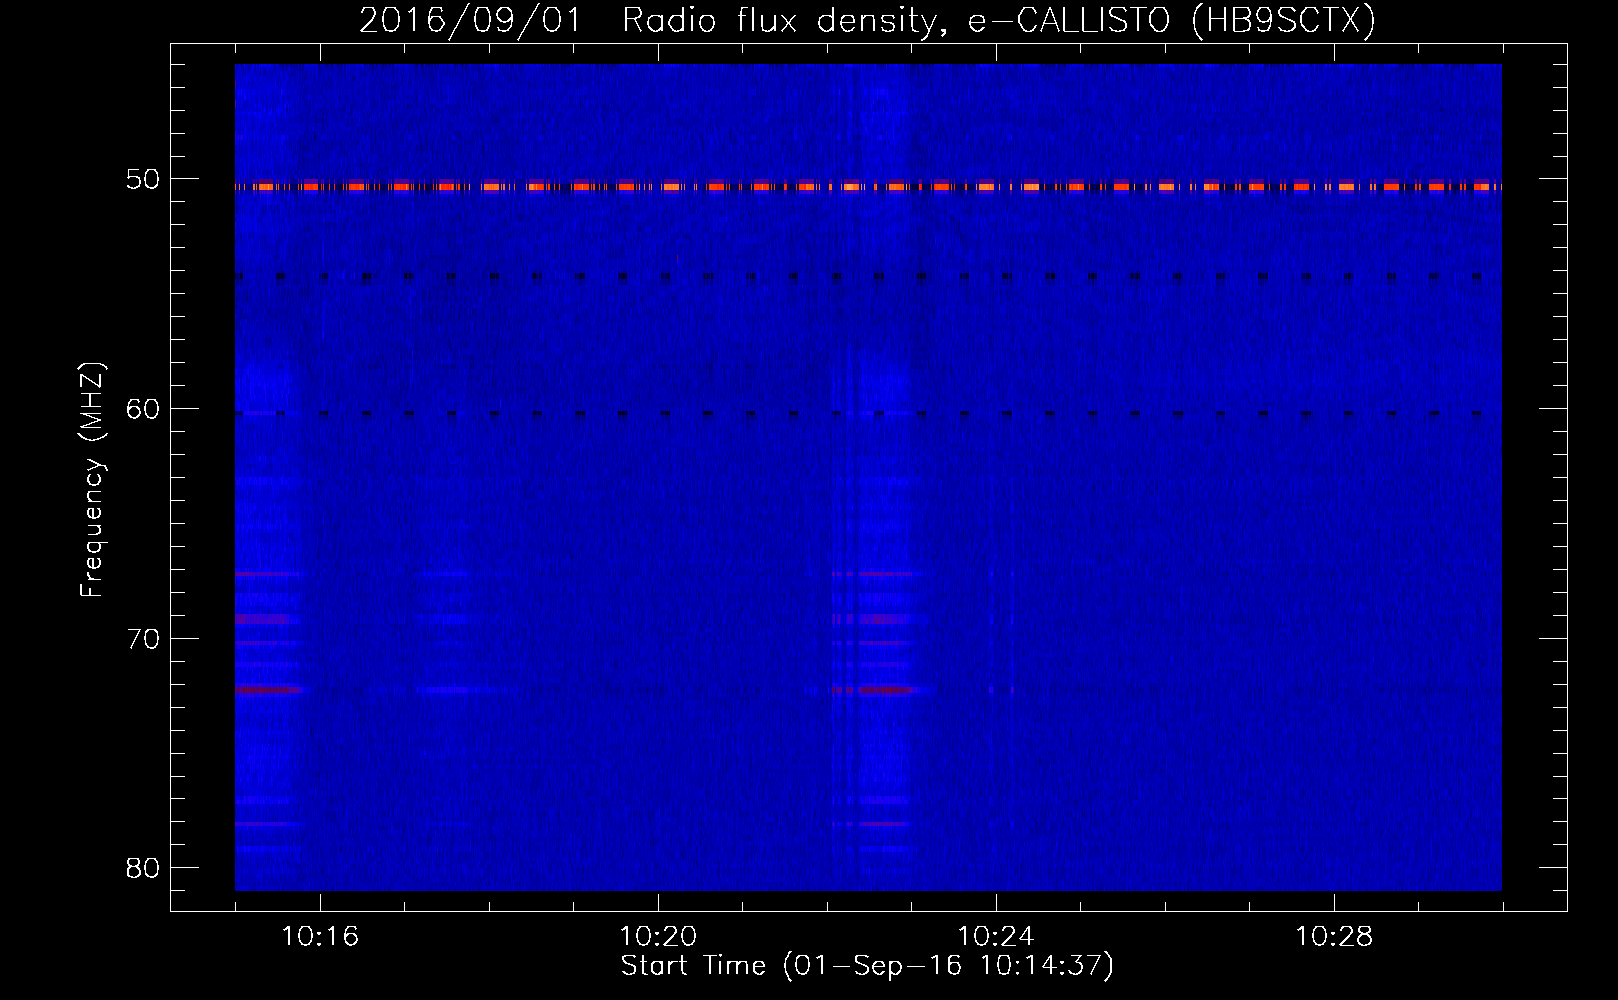Click the 80 frequency tick label
The width and height of the screenshot is (1618, 1000).
pos(144,867)
